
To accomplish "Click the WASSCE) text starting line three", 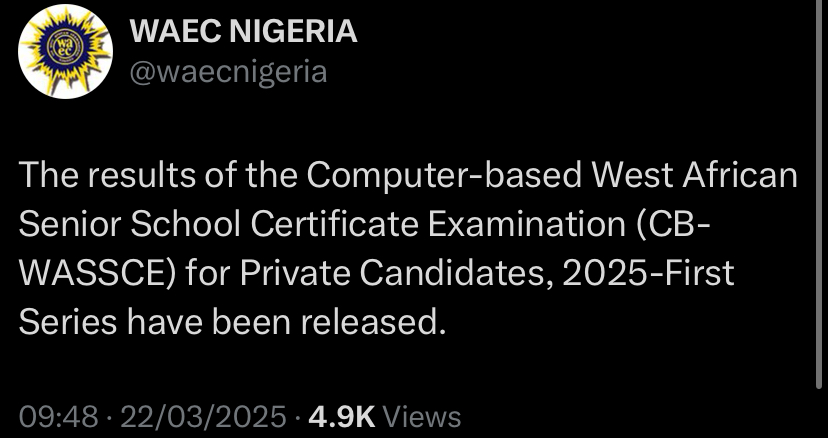I will coord(97,273).
